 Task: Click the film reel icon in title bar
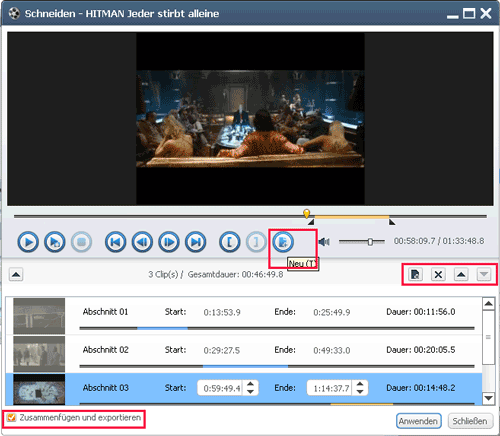[14, 13]
